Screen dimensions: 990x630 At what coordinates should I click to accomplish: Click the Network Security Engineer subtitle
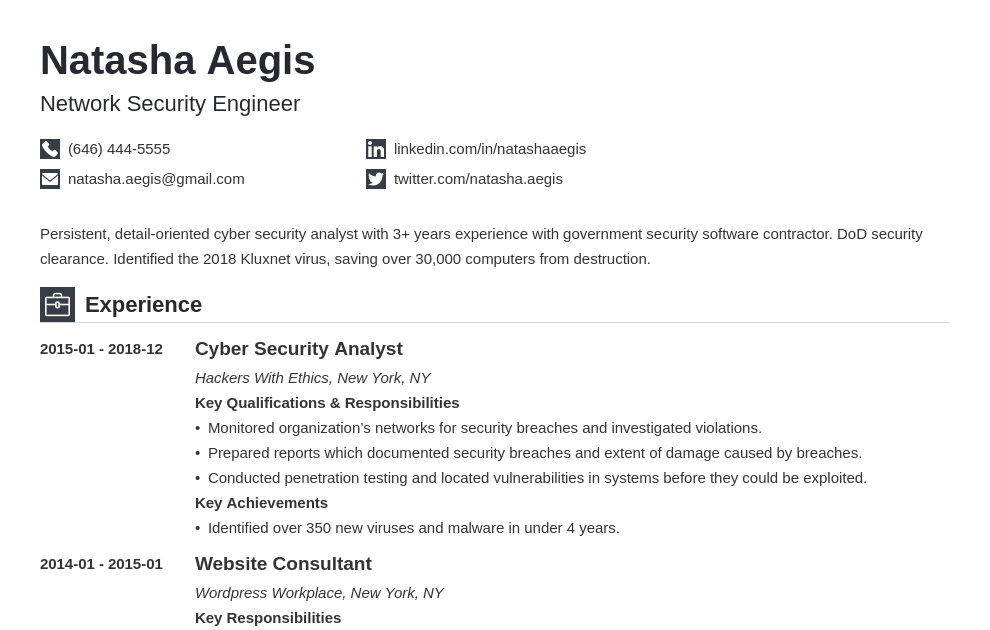pyautogui.click(x=170, y=104)
